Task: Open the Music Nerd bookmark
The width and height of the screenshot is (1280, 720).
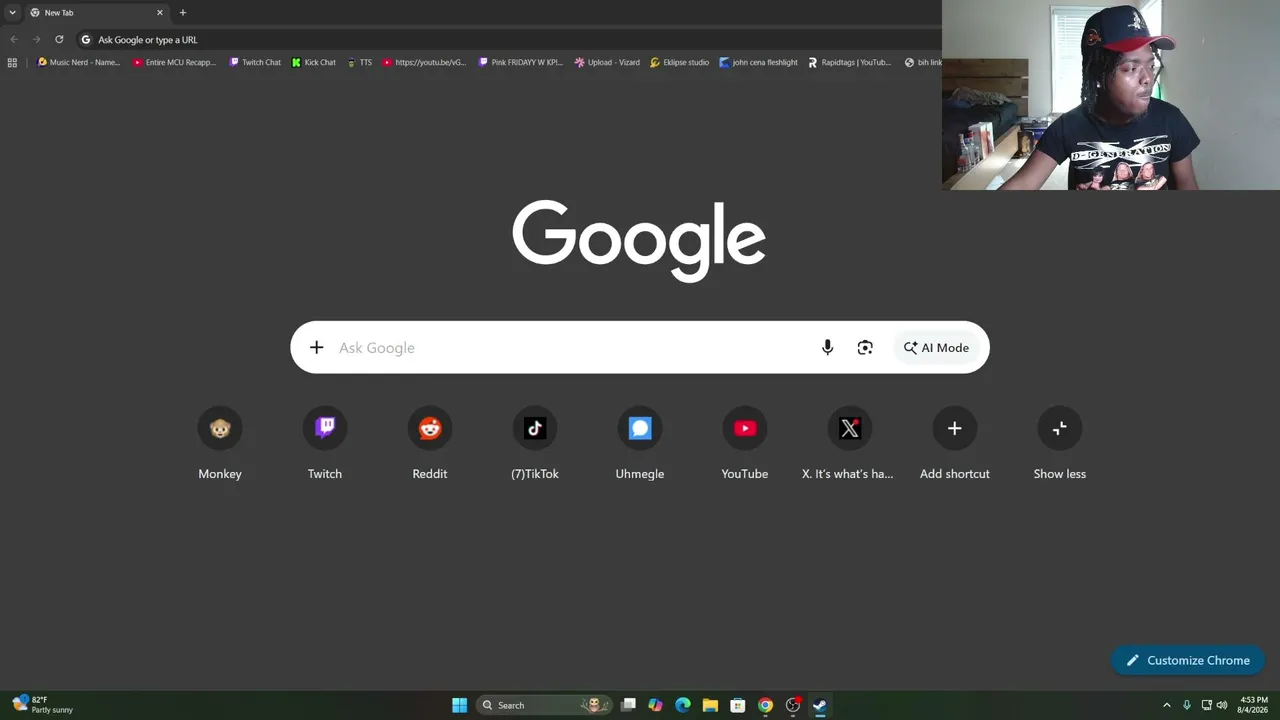Action: tap(79, 62)
